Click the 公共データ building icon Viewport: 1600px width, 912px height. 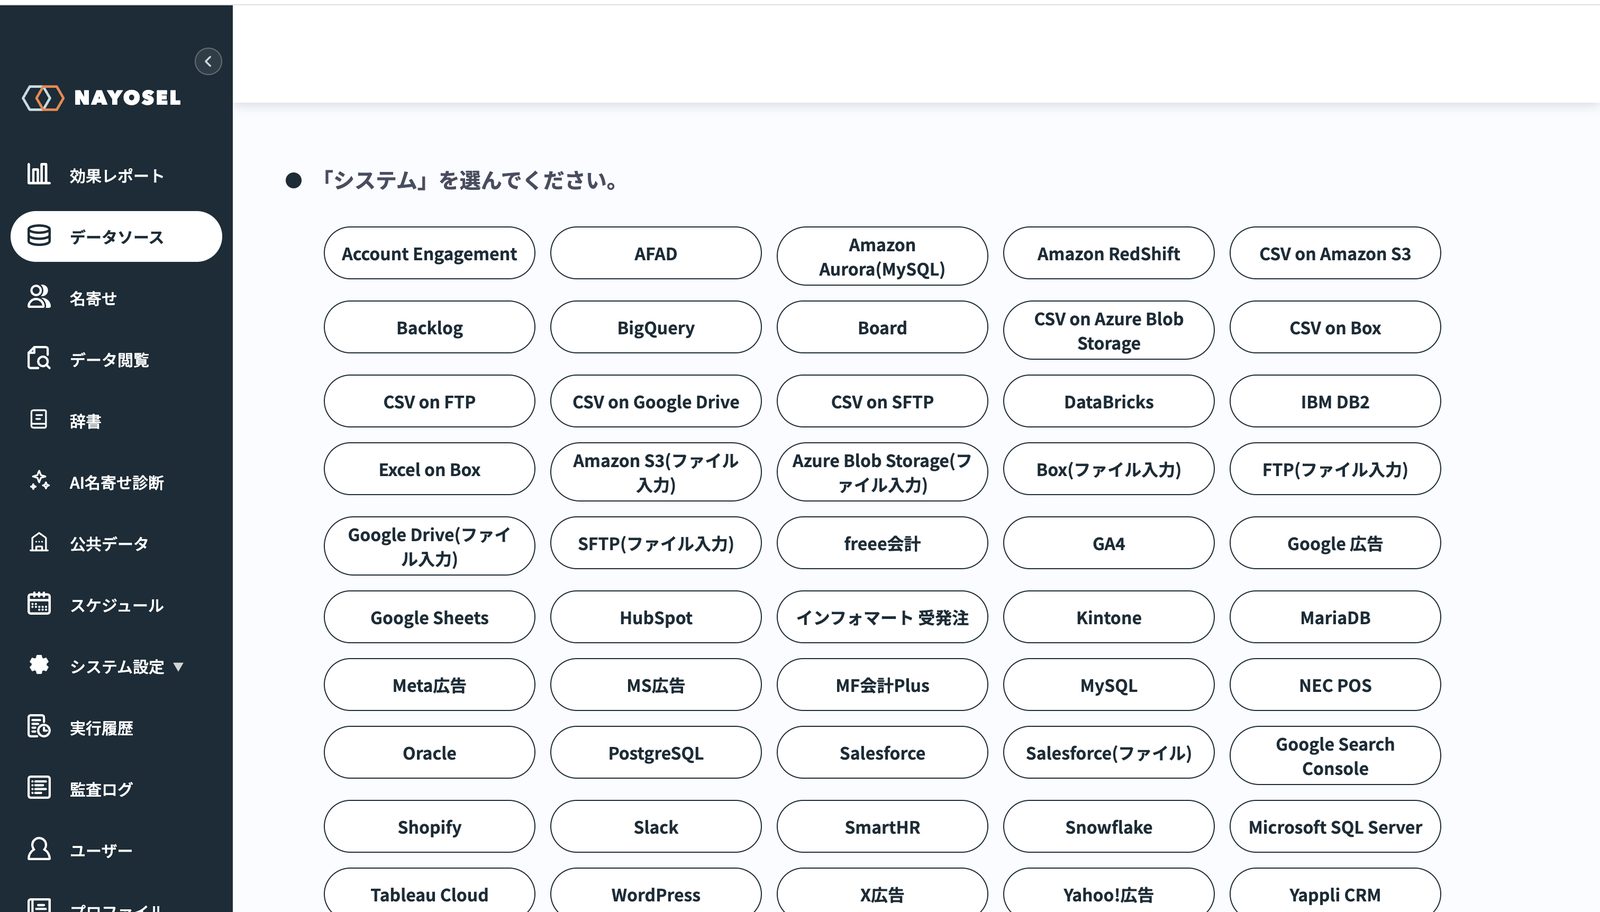coord(38,542)
